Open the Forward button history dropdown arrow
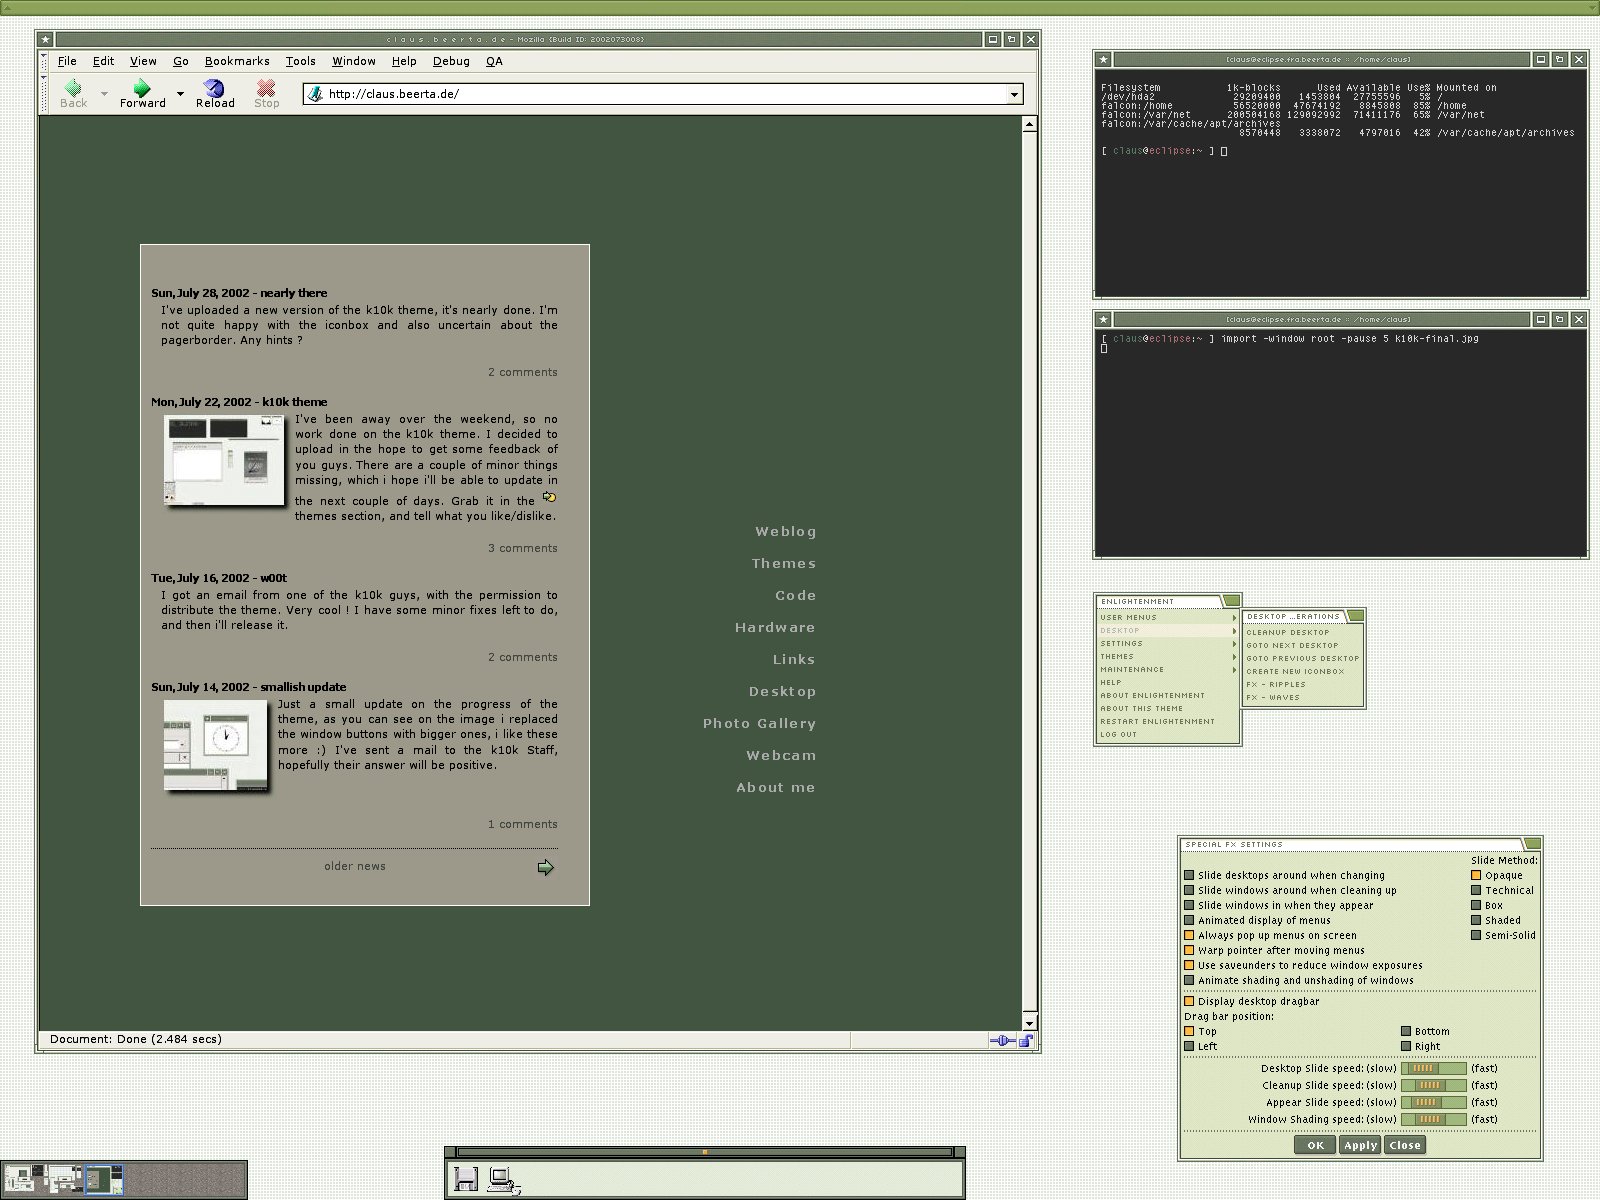The height and width of the screenshot is (1200, 1600). click(x=180, y=94)
